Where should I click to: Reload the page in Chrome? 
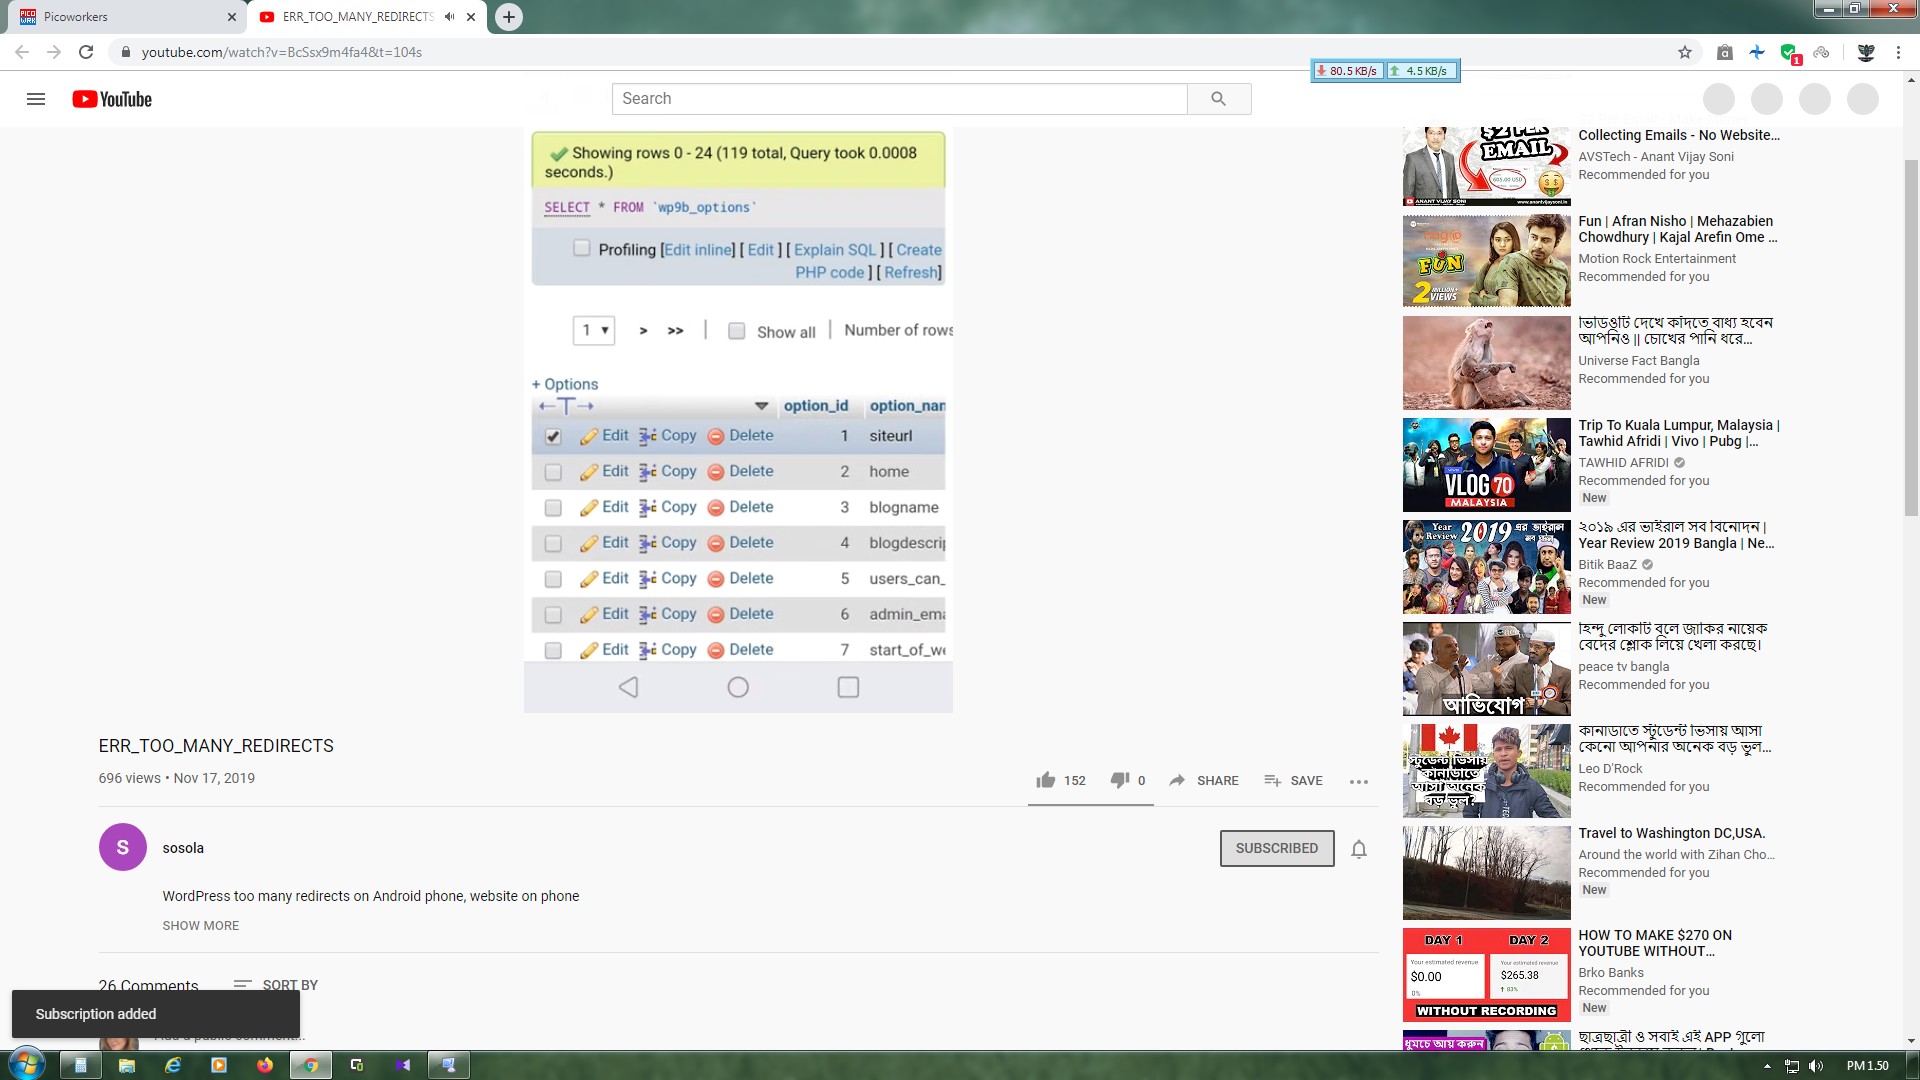click(86, 52)
